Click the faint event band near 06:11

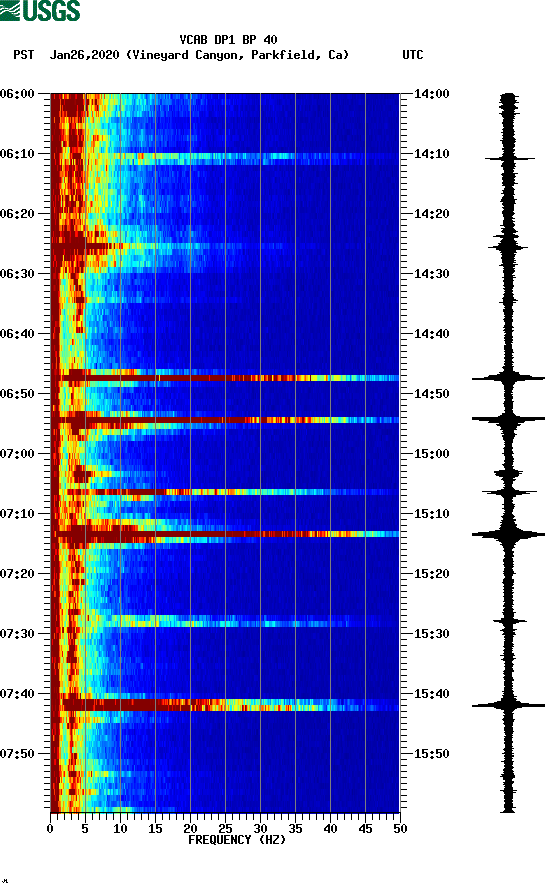225,158
